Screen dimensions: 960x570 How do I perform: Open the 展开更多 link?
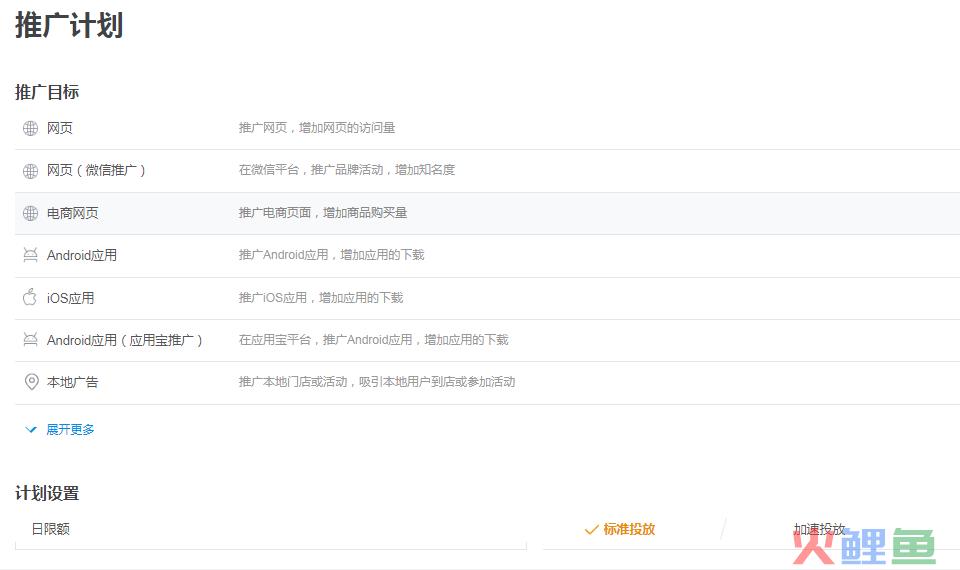point(70,430)
